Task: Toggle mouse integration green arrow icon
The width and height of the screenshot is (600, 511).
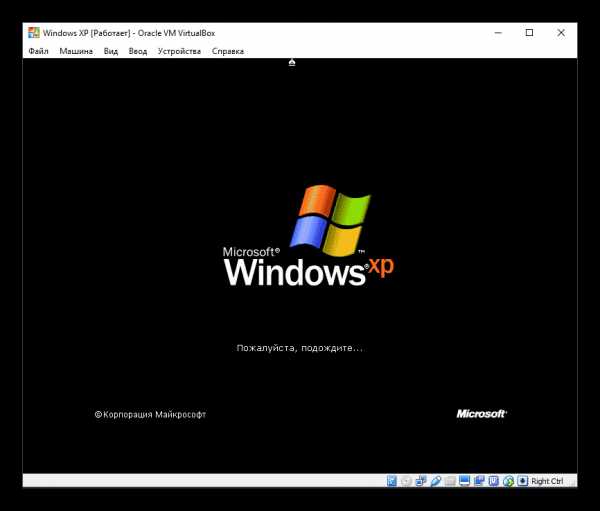Action: [508, 481]
